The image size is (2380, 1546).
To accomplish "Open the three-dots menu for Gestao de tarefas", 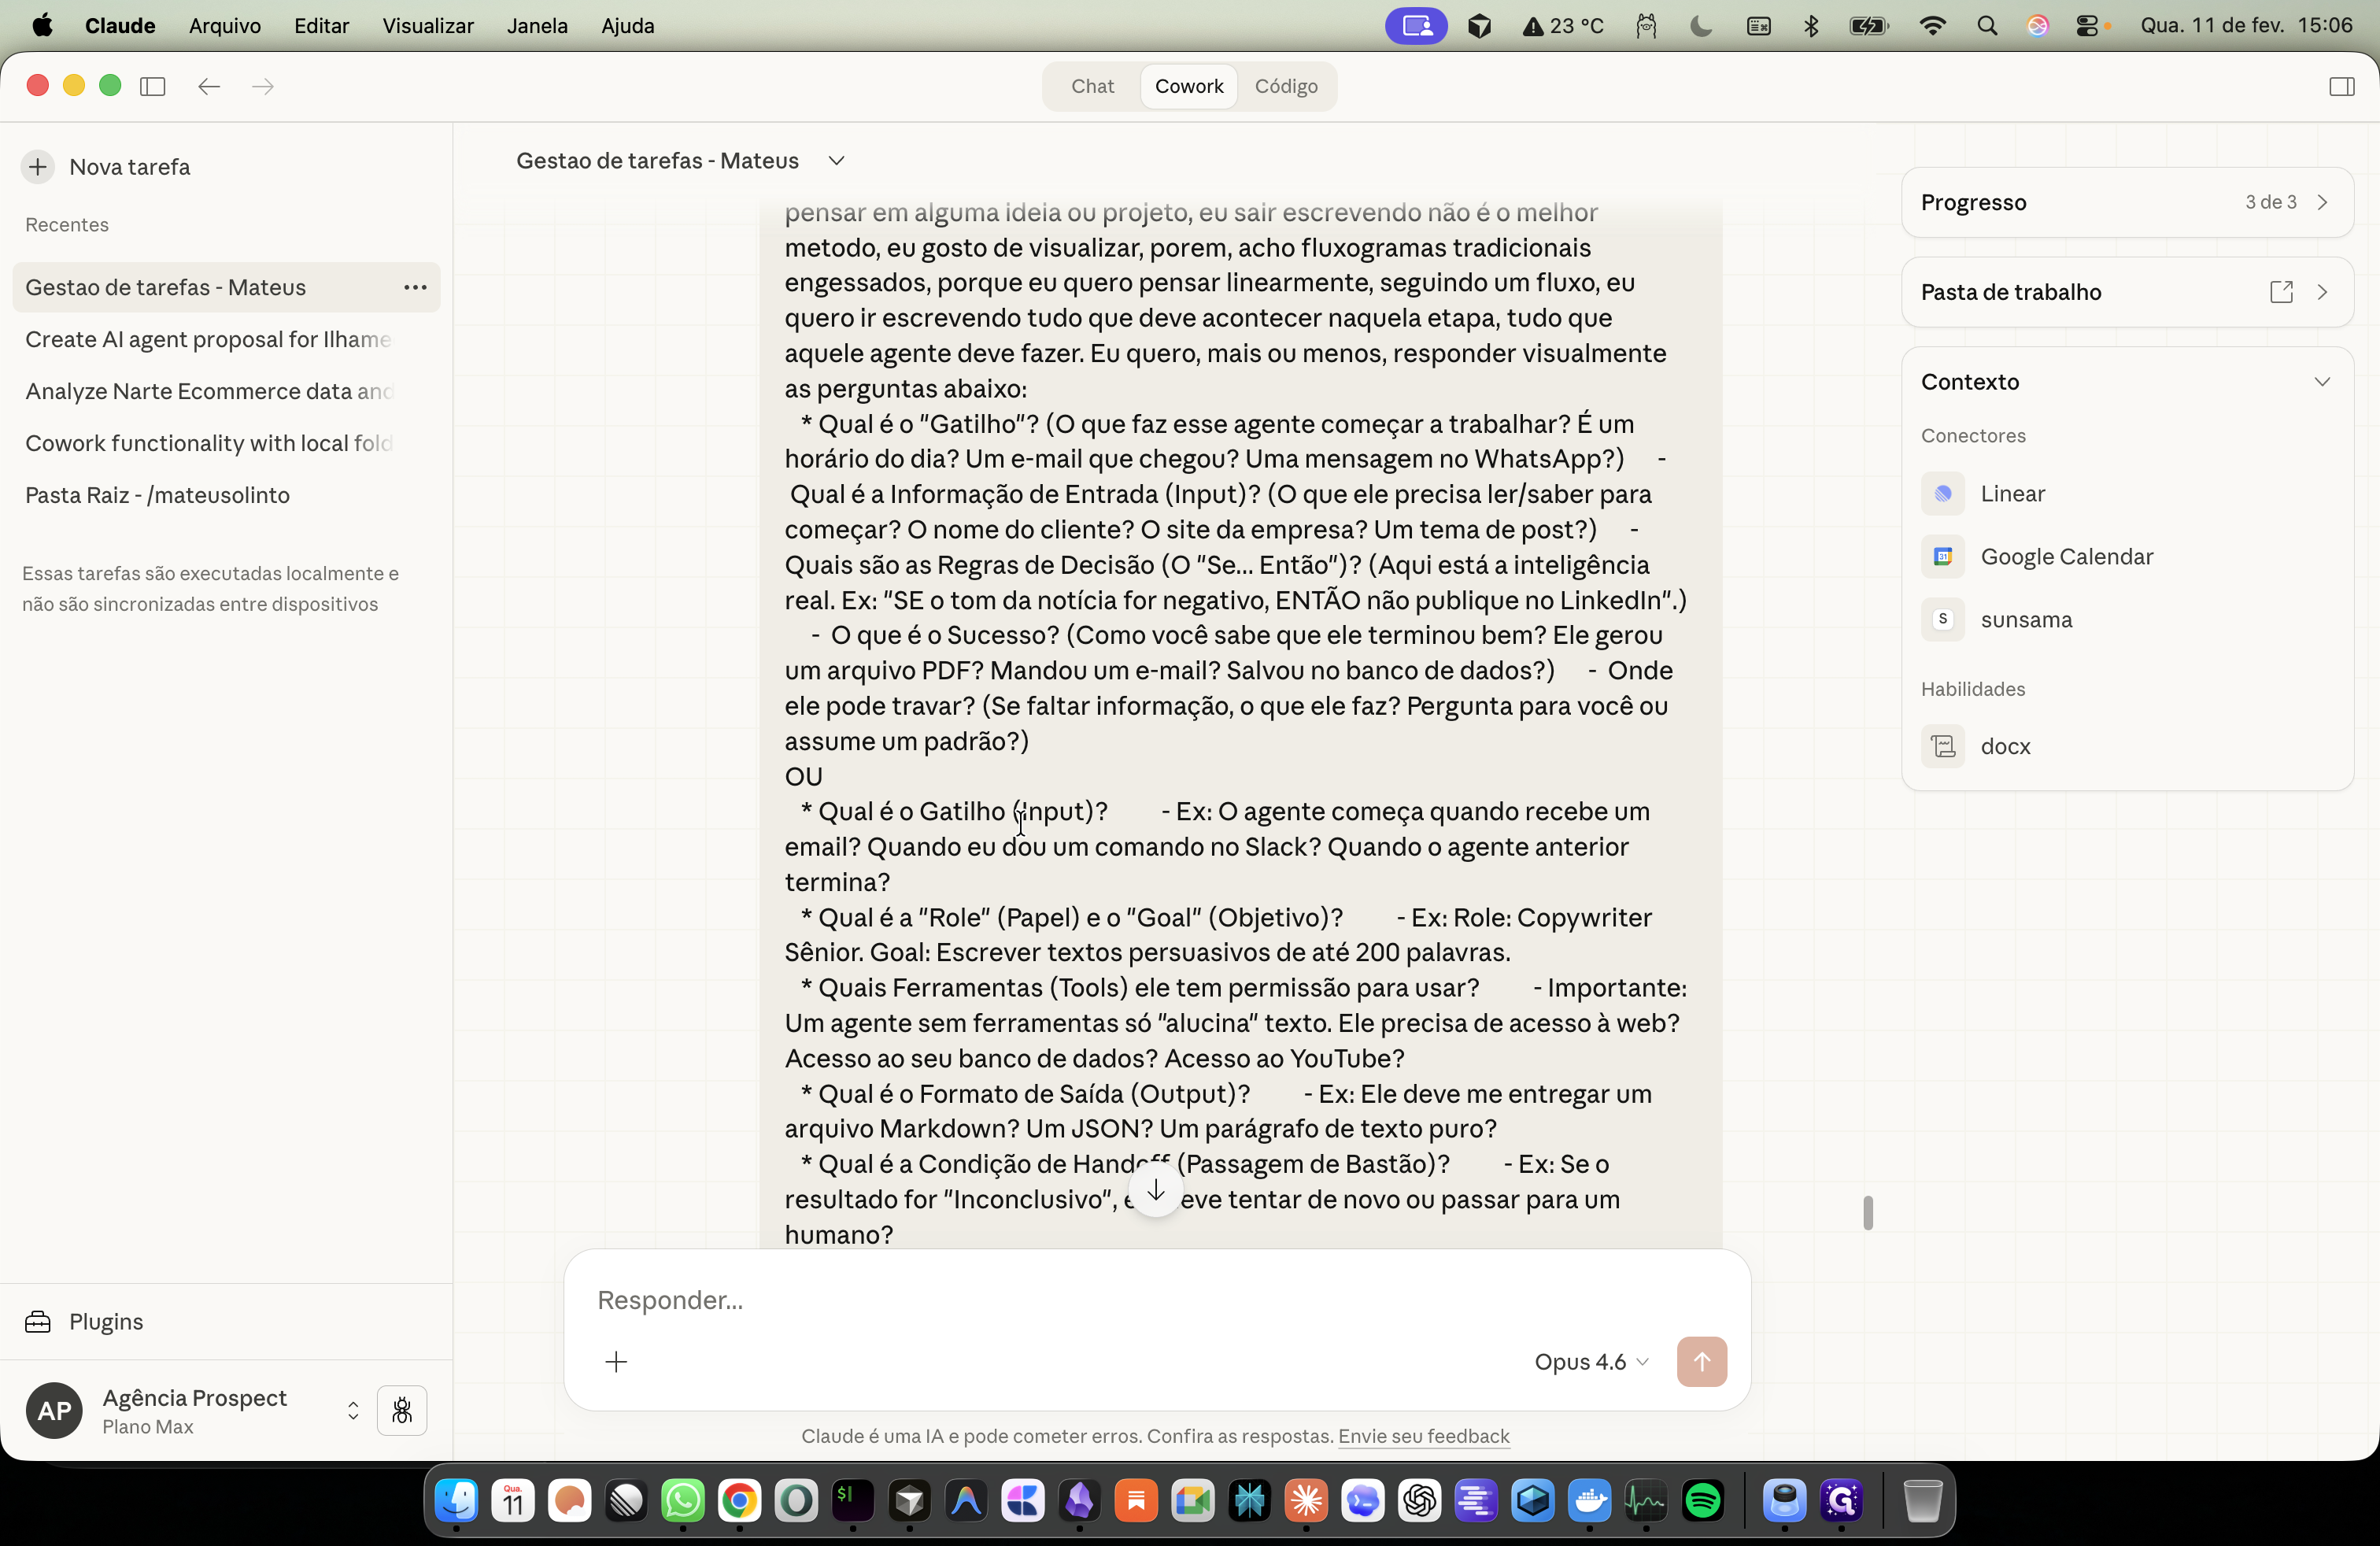I will [x=415, y=288].
